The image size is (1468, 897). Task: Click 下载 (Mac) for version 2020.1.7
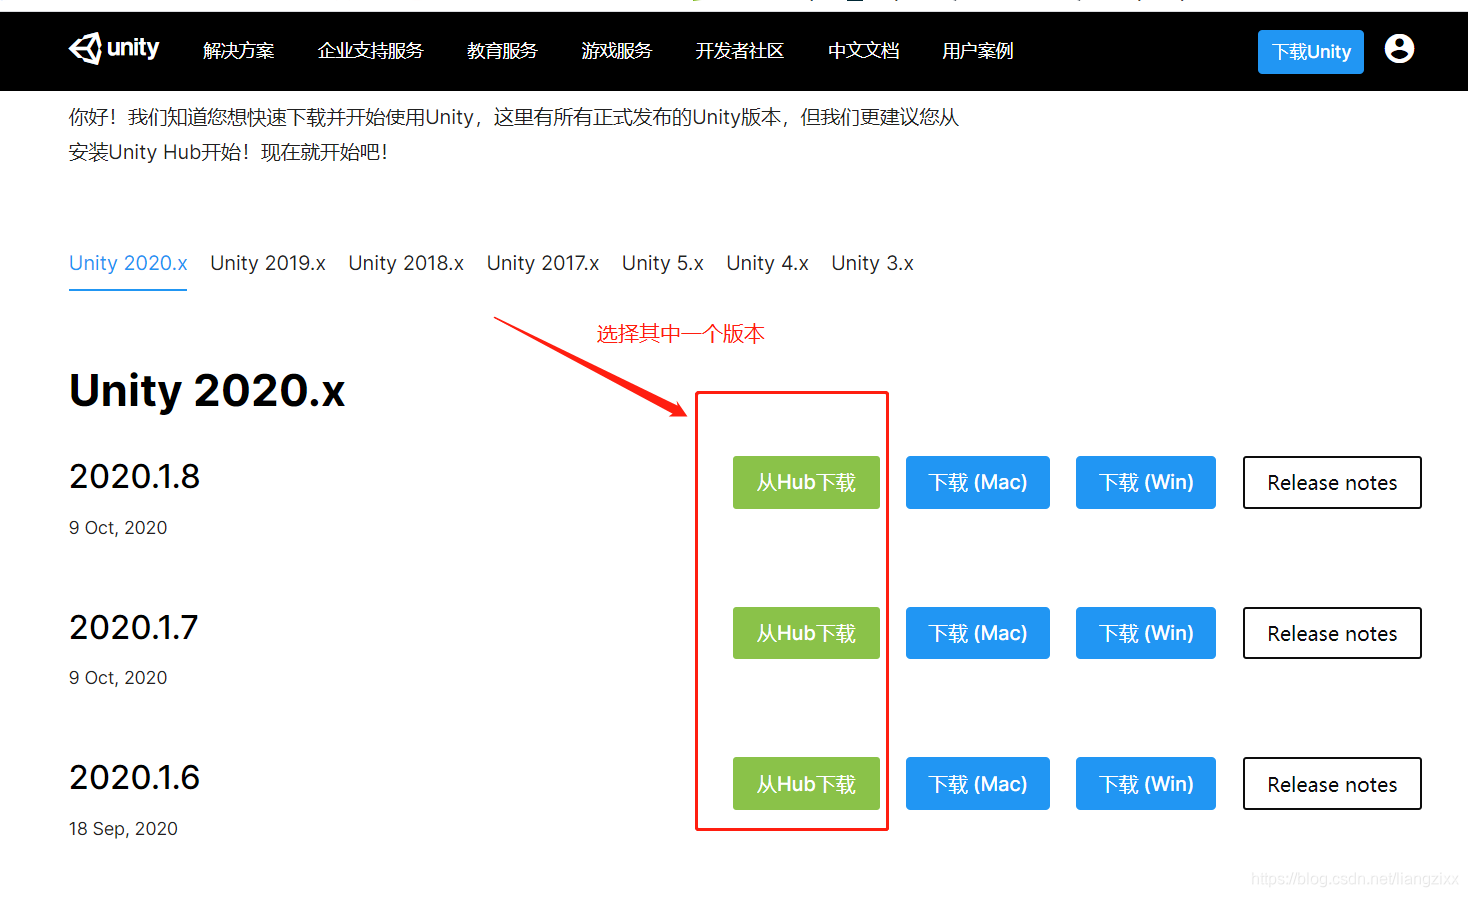coord(978,633)
